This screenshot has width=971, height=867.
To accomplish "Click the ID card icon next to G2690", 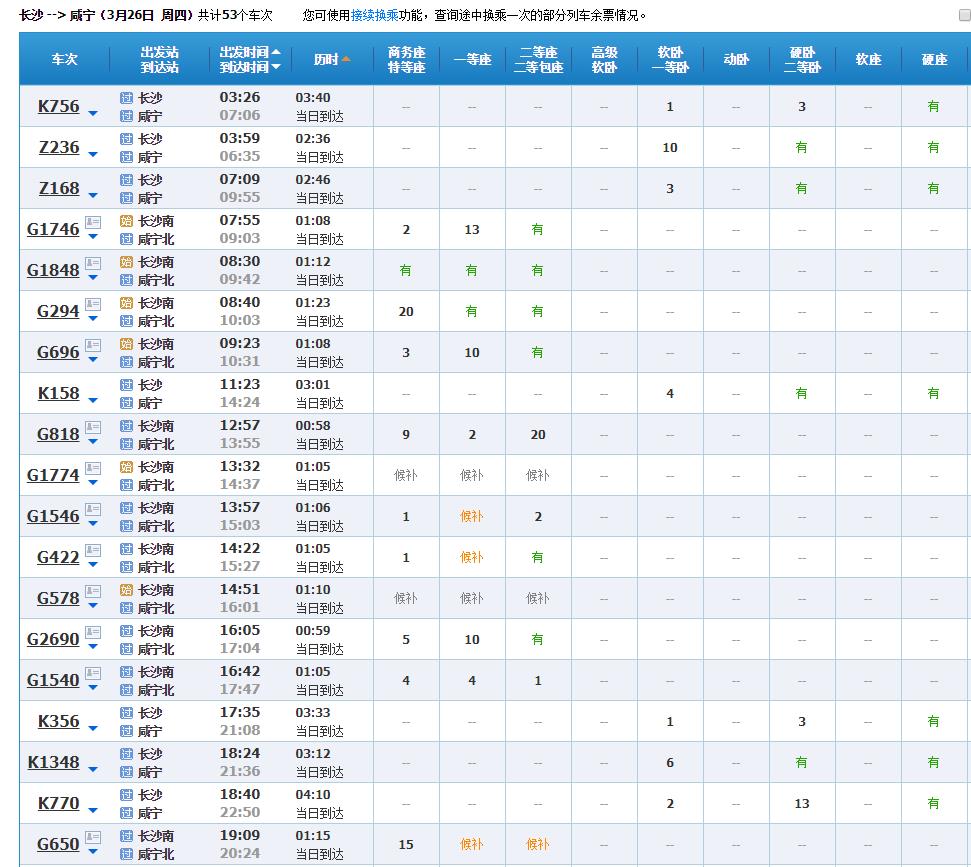I will click(93, 631).
